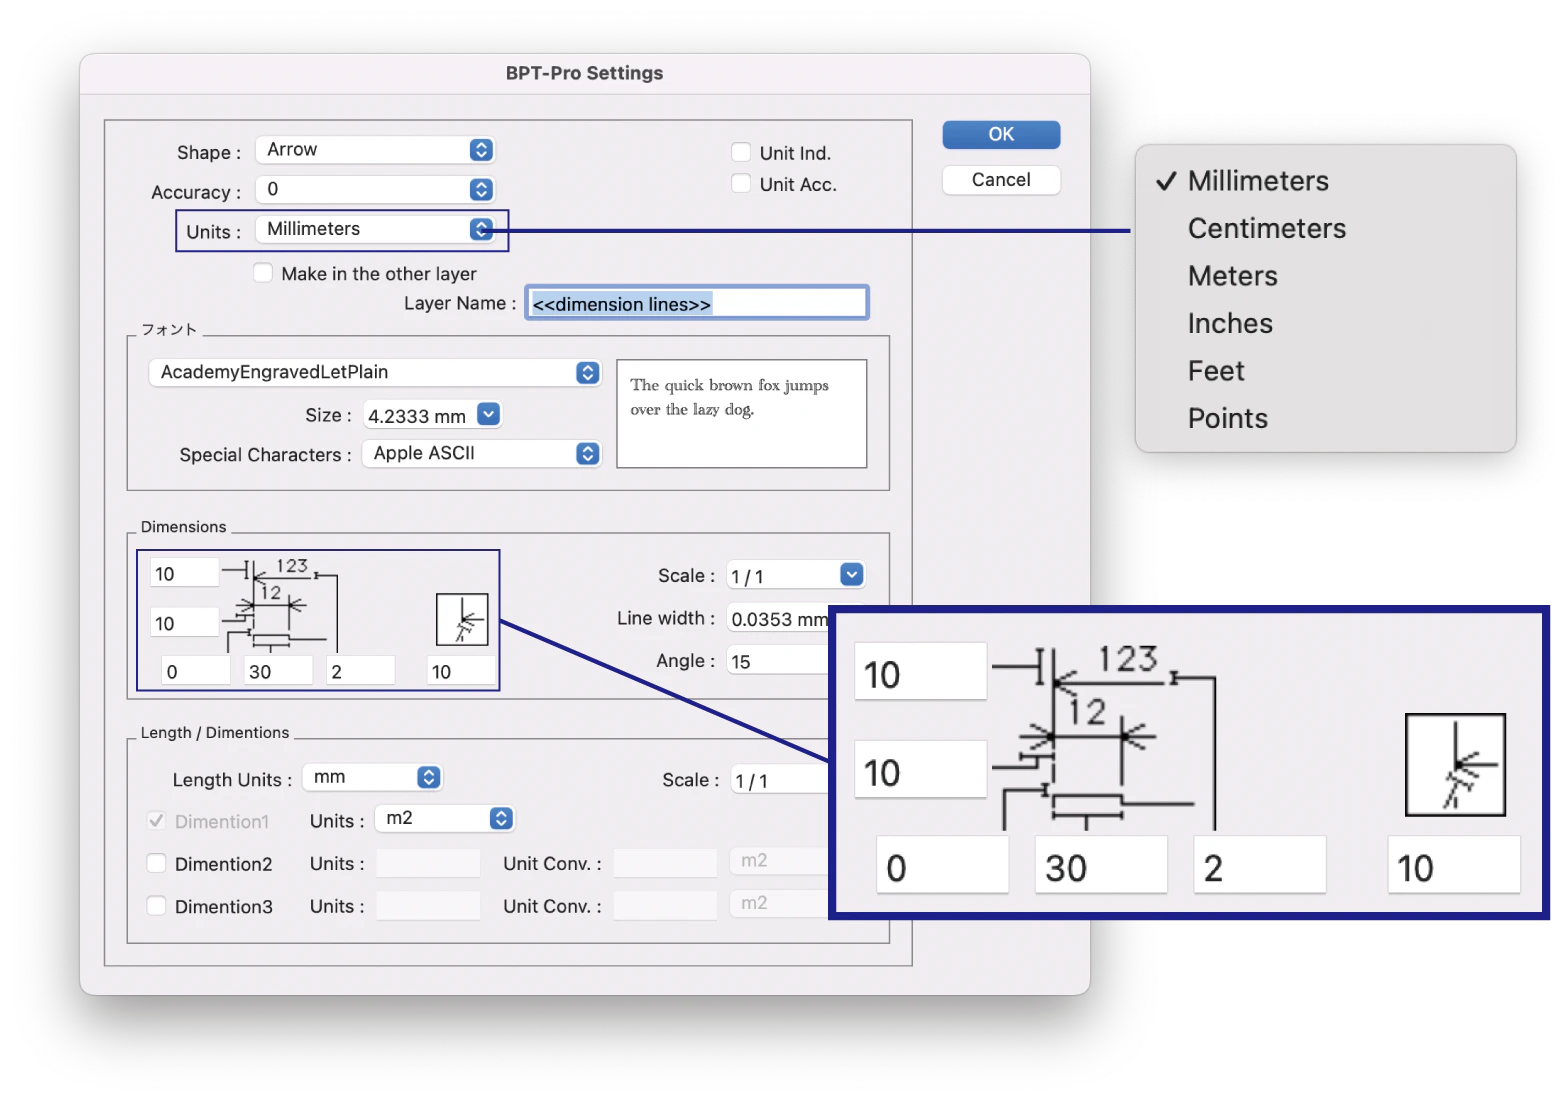Click the OK button
The height and width of the screenshot is (1101, 1566).
coord(1000,134)
